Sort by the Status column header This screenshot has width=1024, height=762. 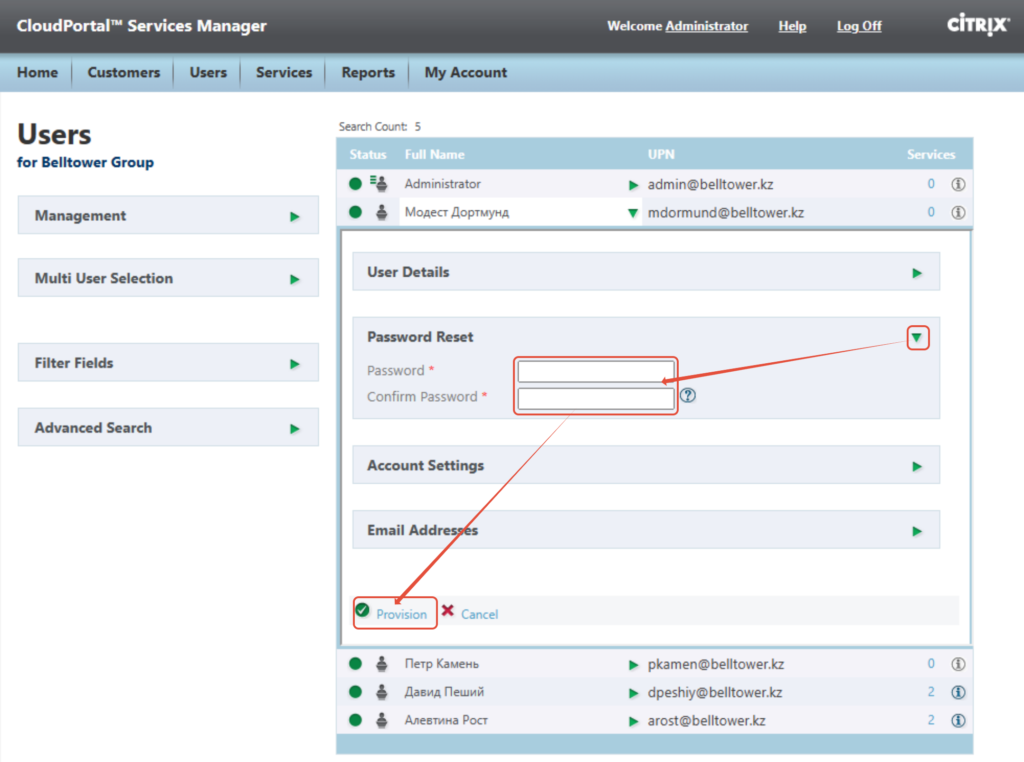[368, 155]
